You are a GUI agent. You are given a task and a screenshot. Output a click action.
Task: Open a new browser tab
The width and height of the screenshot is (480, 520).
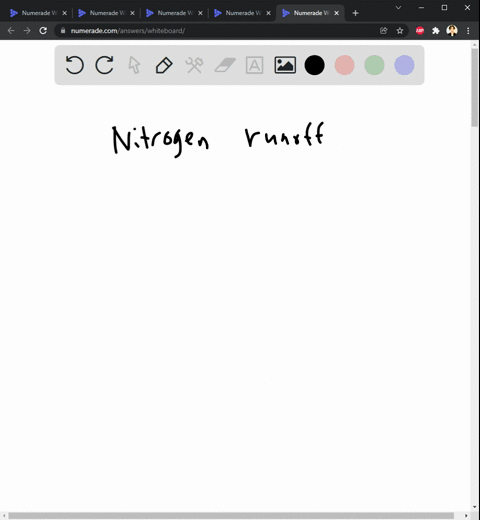click(355, 13)
